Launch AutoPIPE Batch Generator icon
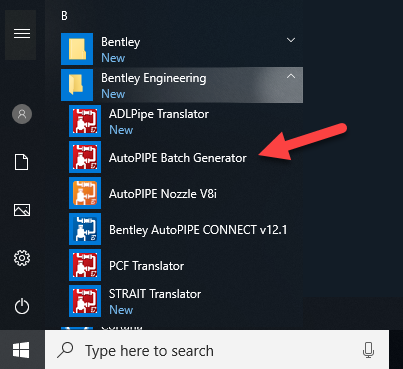The height and width of the screenshot is (369, 403). click(85, 157)
